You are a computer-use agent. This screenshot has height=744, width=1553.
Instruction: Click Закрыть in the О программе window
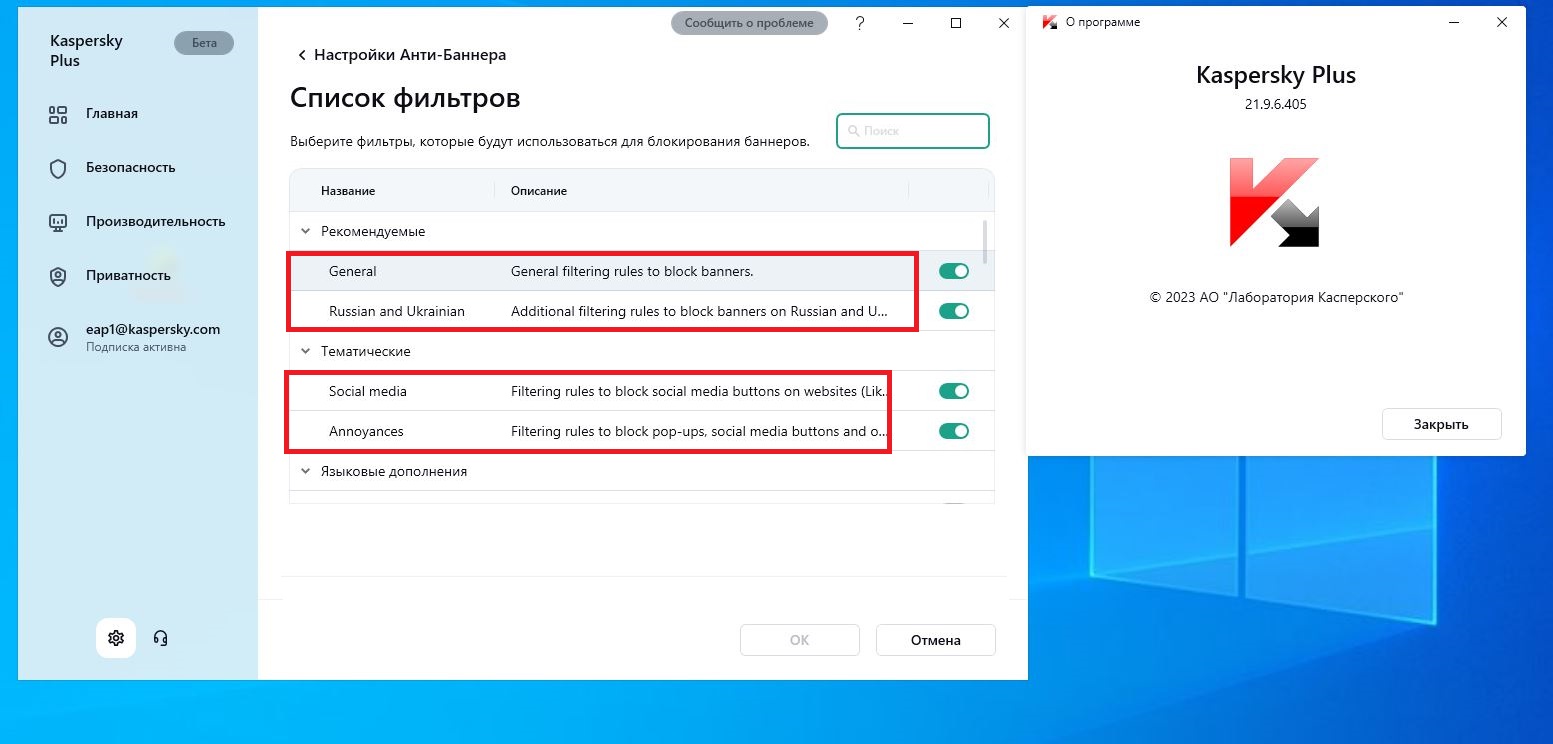[1441, 424]
